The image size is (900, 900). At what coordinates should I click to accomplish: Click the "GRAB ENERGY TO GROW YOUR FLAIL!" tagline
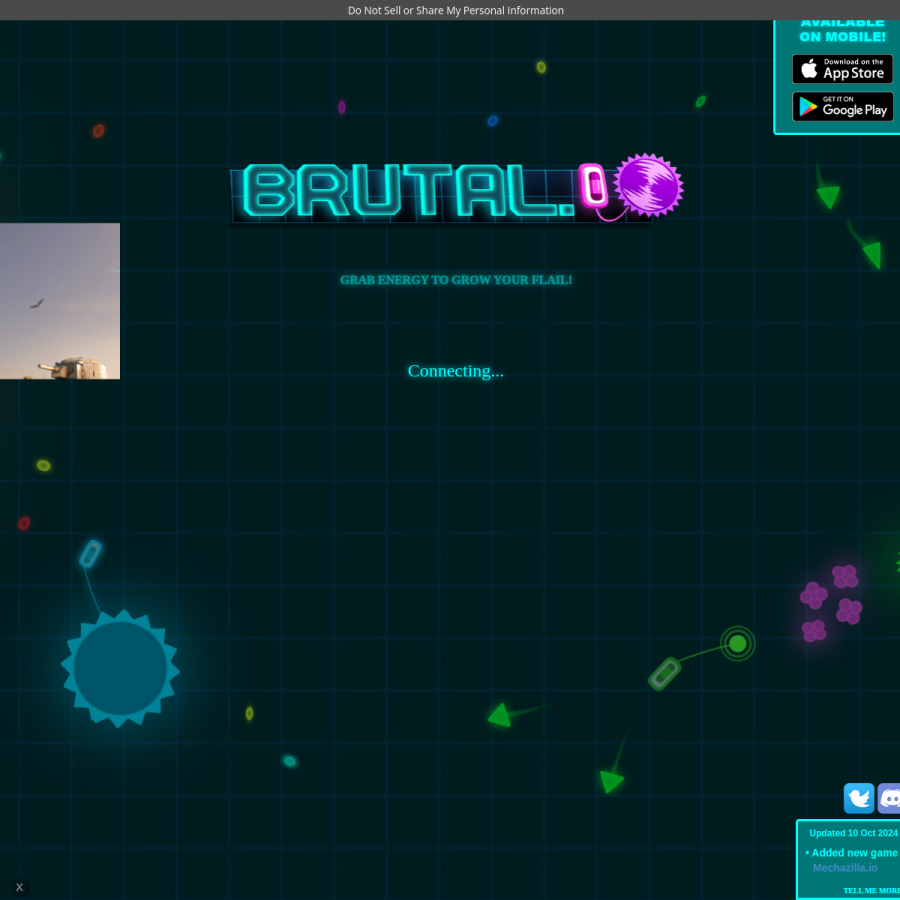click(456, 280)
